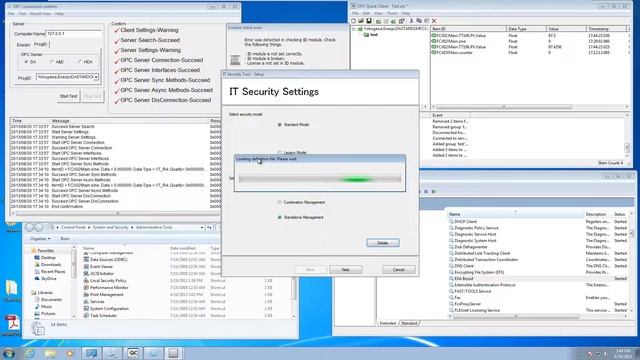This screenshot has height=360, width=640.
Task: Select A&E radio button under OPC Server
Action: pyautogui.click(x=52, y=62)
